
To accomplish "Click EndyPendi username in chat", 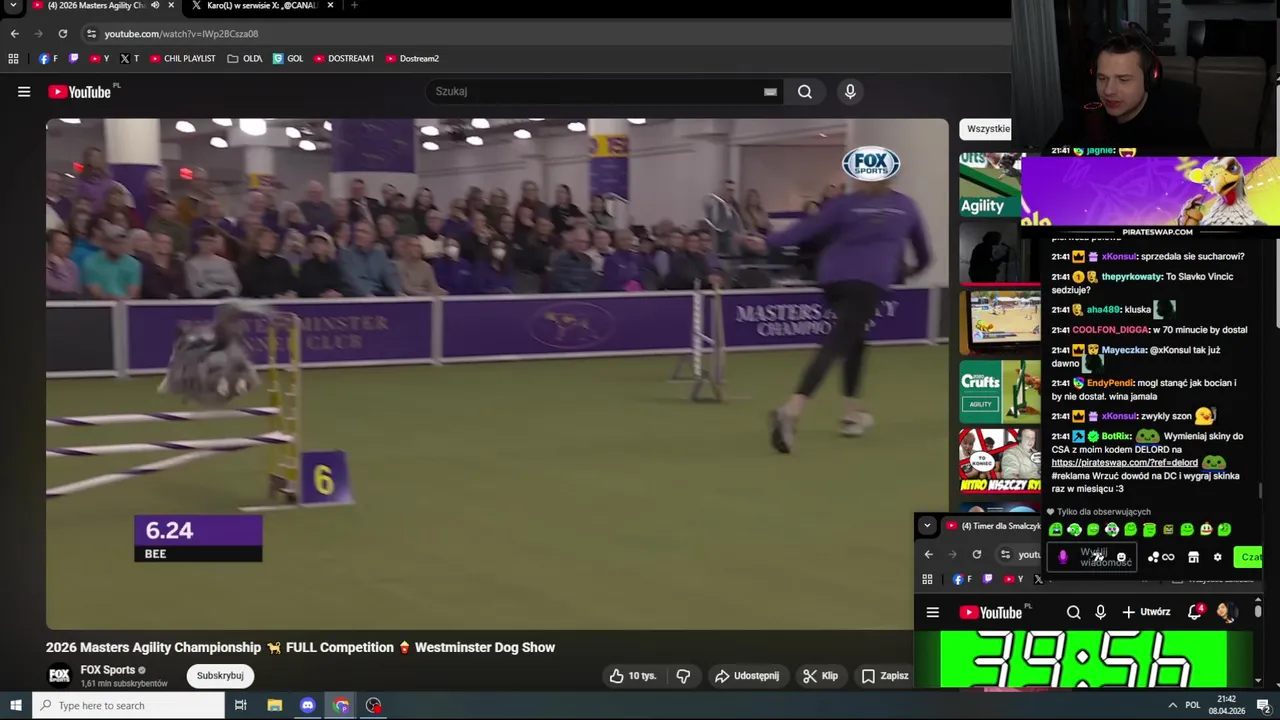I will coord(1110,383).
